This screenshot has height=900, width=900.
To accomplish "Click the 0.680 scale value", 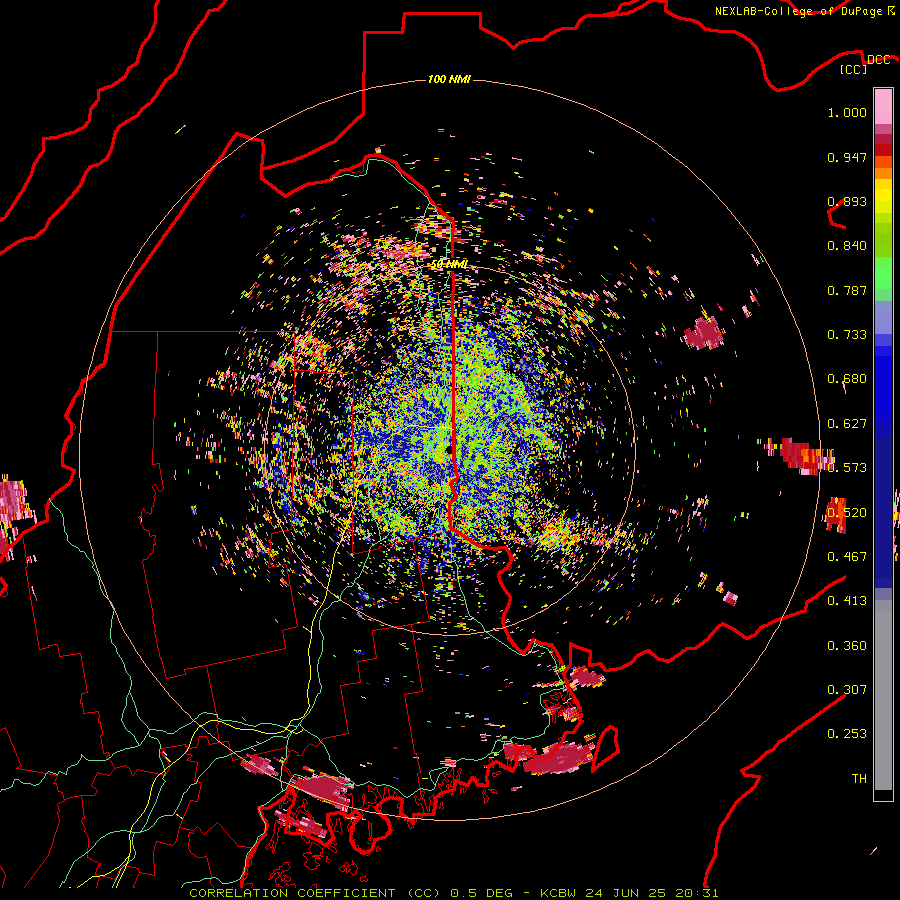I will (x=847, y=379).
